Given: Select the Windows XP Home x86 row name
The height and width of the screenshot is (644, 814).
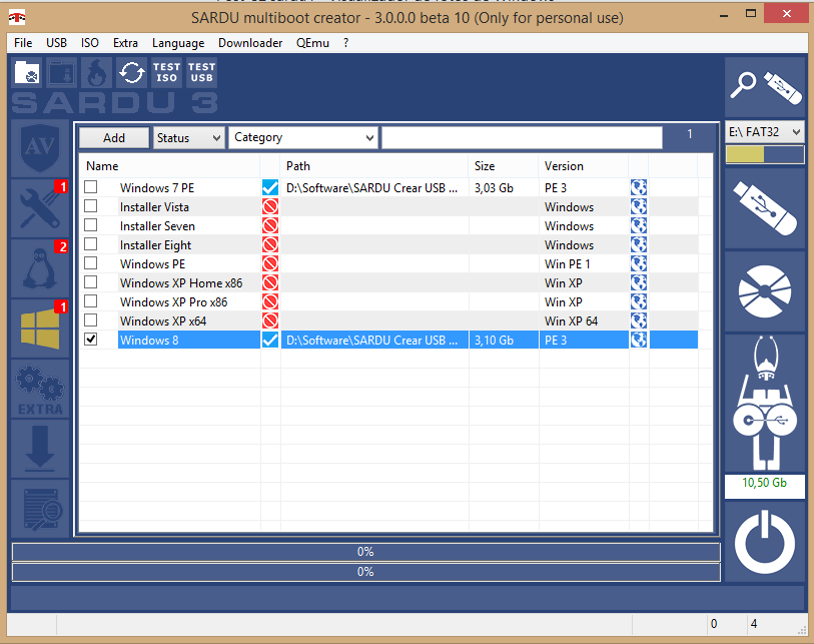Looking at the screenshot, I should tap(181, 283).
